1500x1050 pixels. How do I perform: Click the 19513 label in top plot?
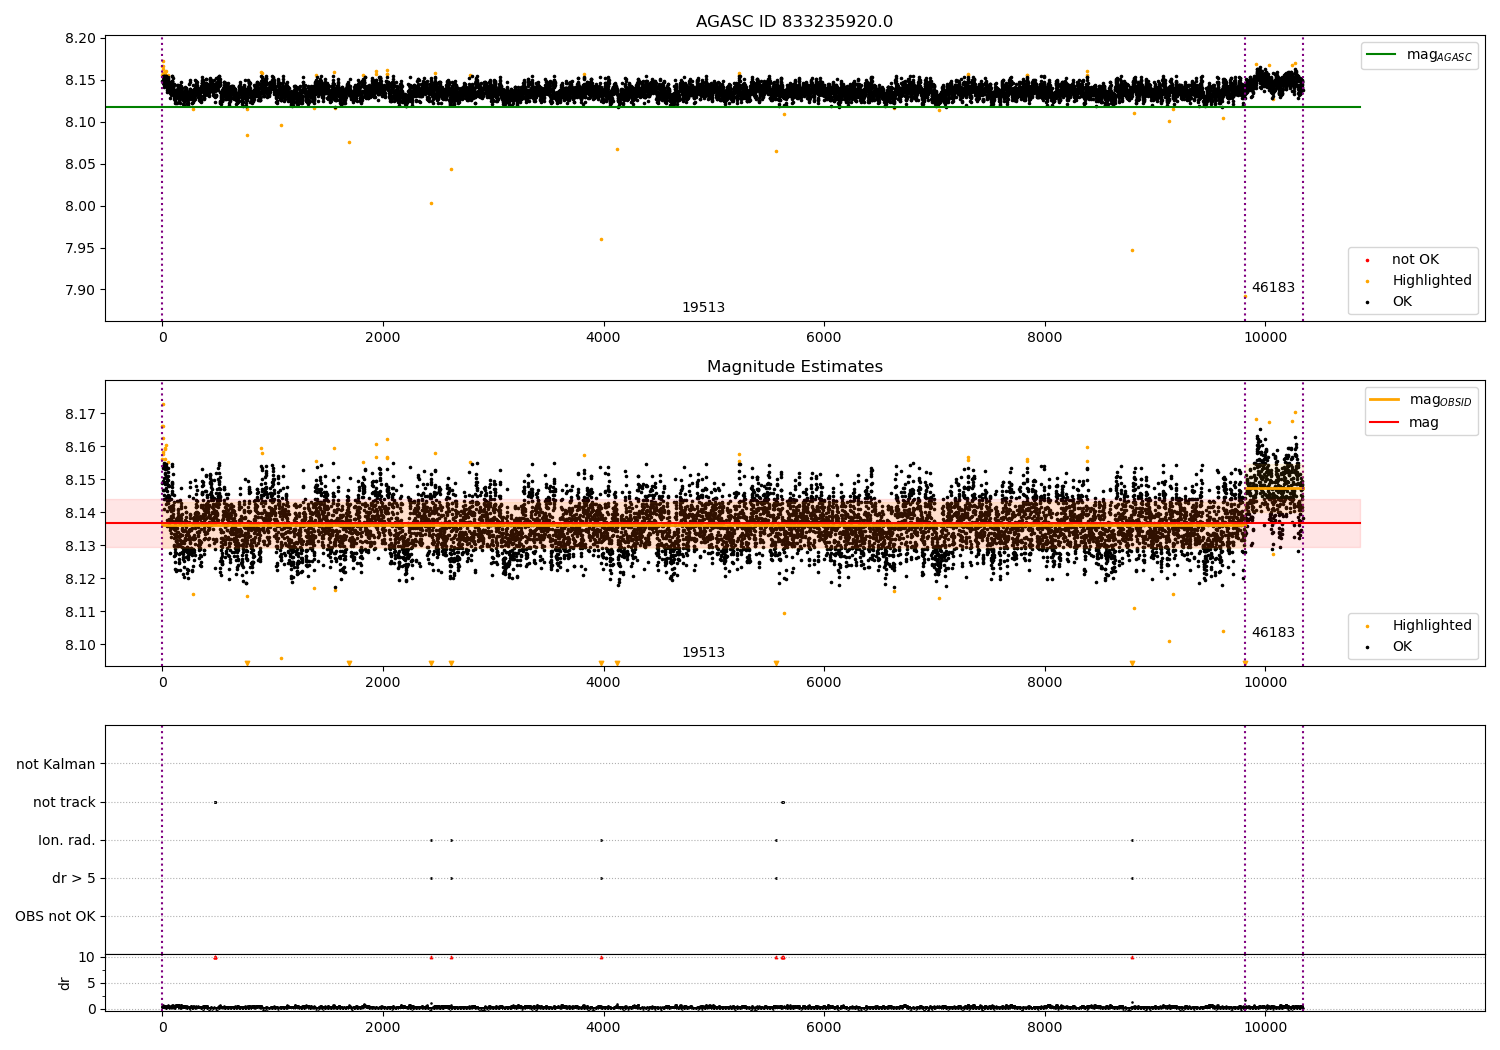pos(703,308)
